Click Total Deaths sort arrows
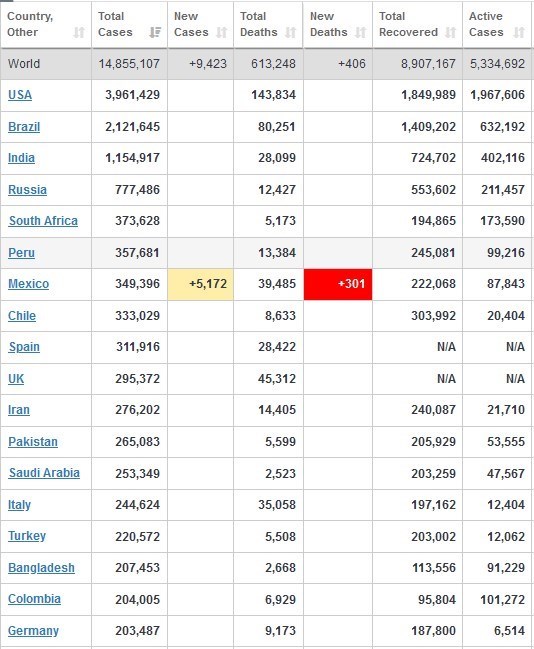 tap(291, 32)
